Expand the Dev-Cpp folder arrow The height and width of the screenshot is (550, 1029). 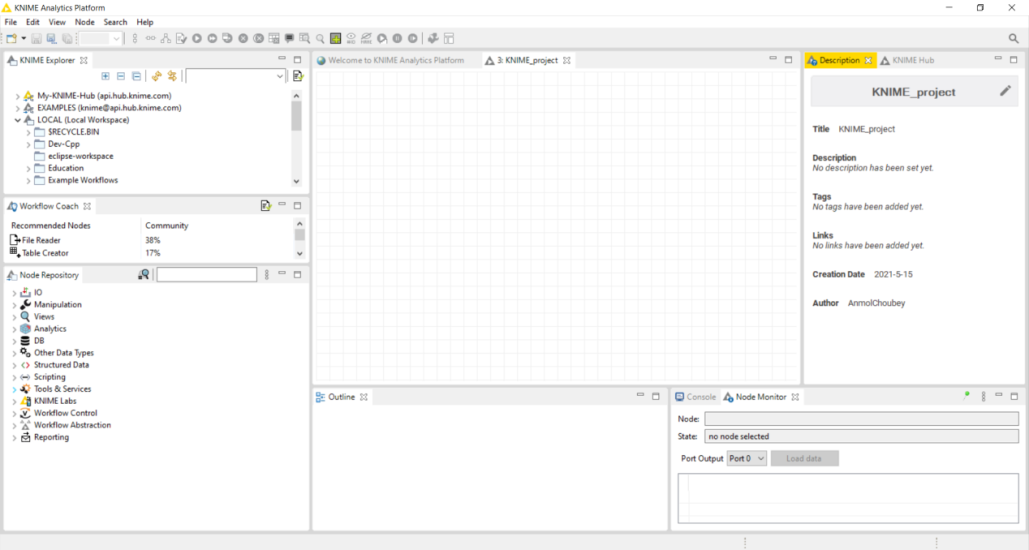28,144
